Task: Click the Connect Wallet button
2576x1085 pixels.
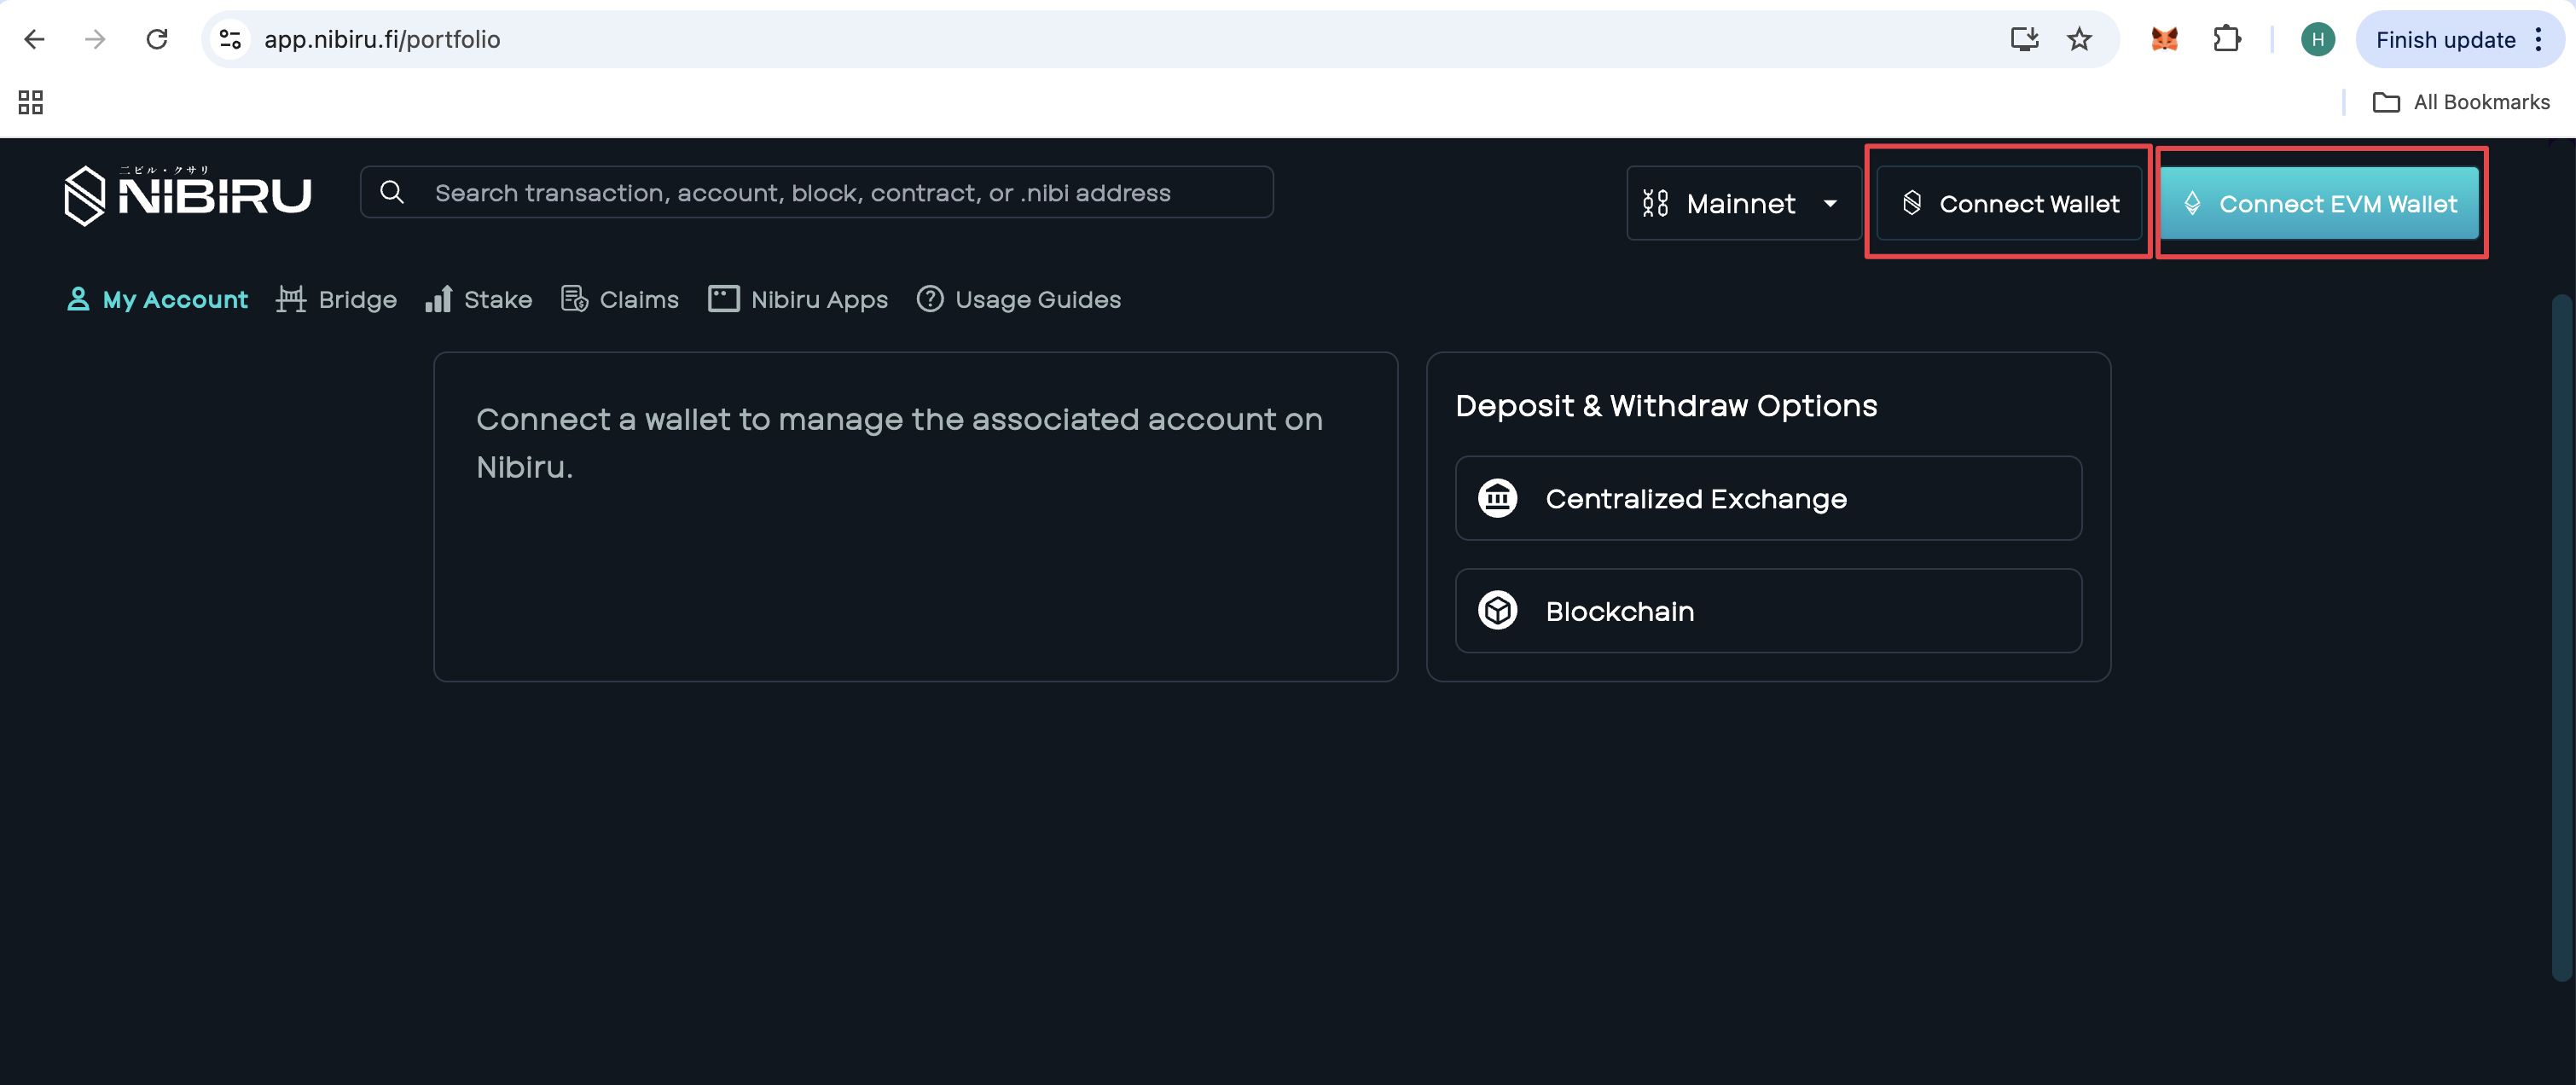Action: click(2009, 203)
